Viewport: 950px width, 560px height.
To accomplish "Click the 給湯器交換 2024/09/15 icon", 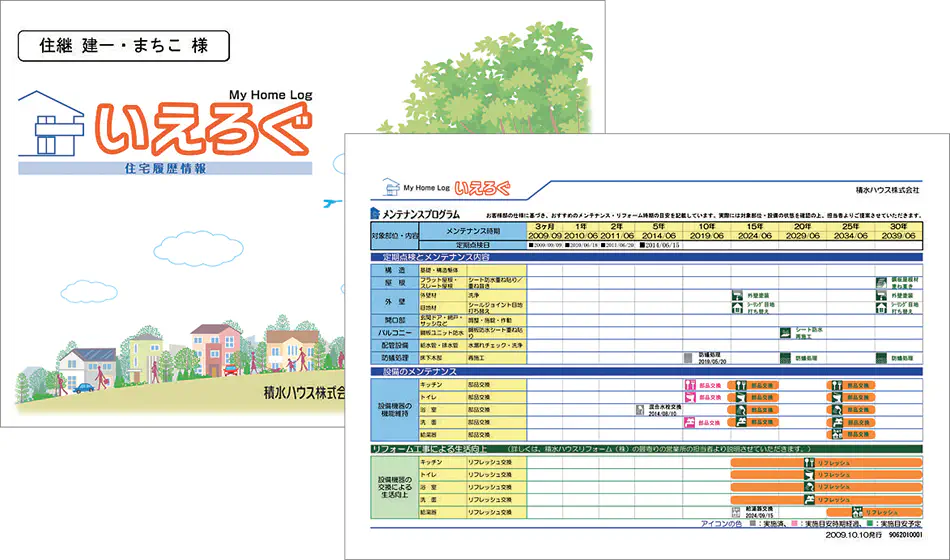I will click(x=737, y=512).
